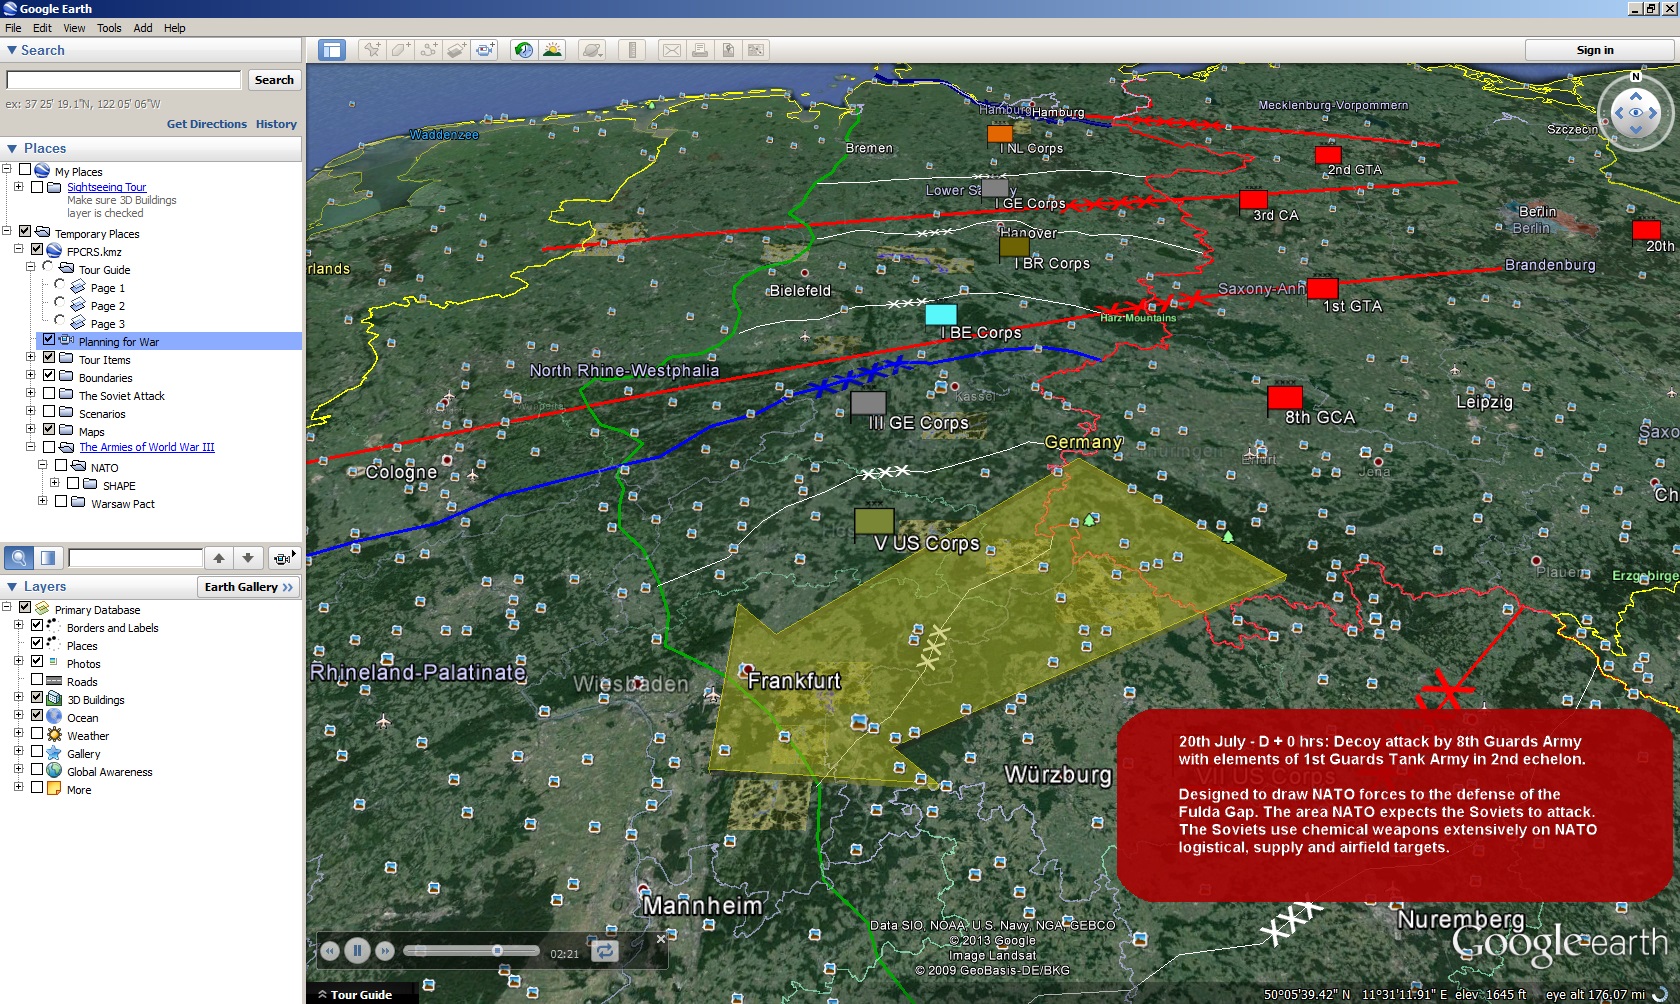Open the View menu

pyautogui.click(x=74, y=28)
